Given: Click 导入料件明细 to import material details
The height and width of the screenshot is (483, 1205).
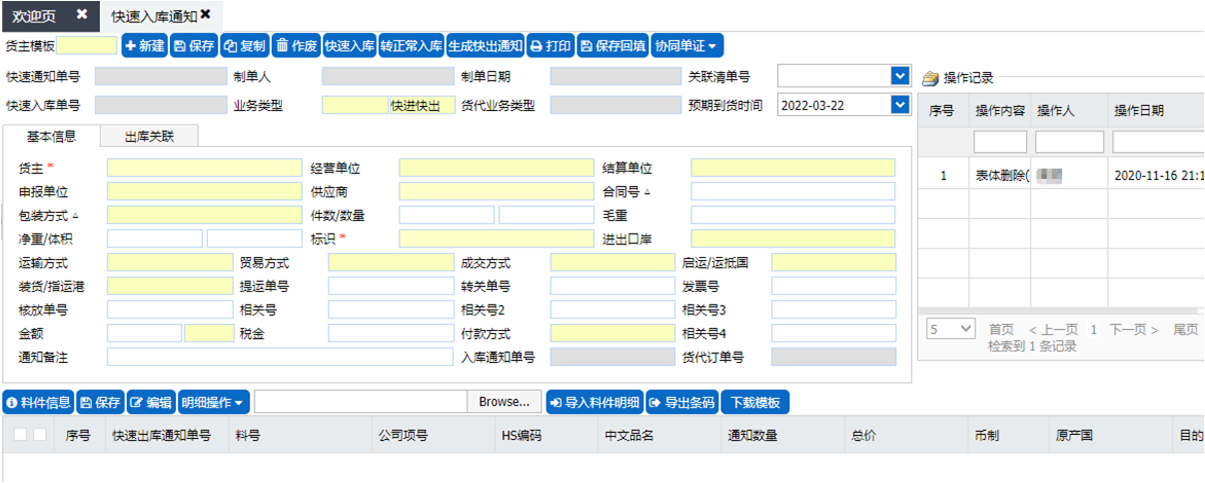Looking at the screenshot, I should tap(594, 403).
